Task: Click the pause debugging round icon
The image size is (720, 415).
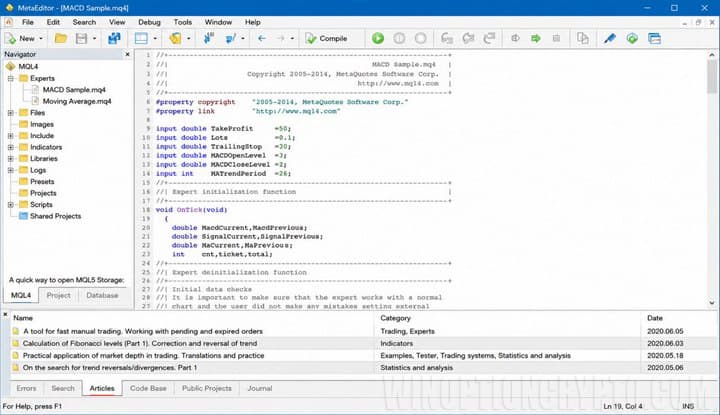Action: pos(399,39)
